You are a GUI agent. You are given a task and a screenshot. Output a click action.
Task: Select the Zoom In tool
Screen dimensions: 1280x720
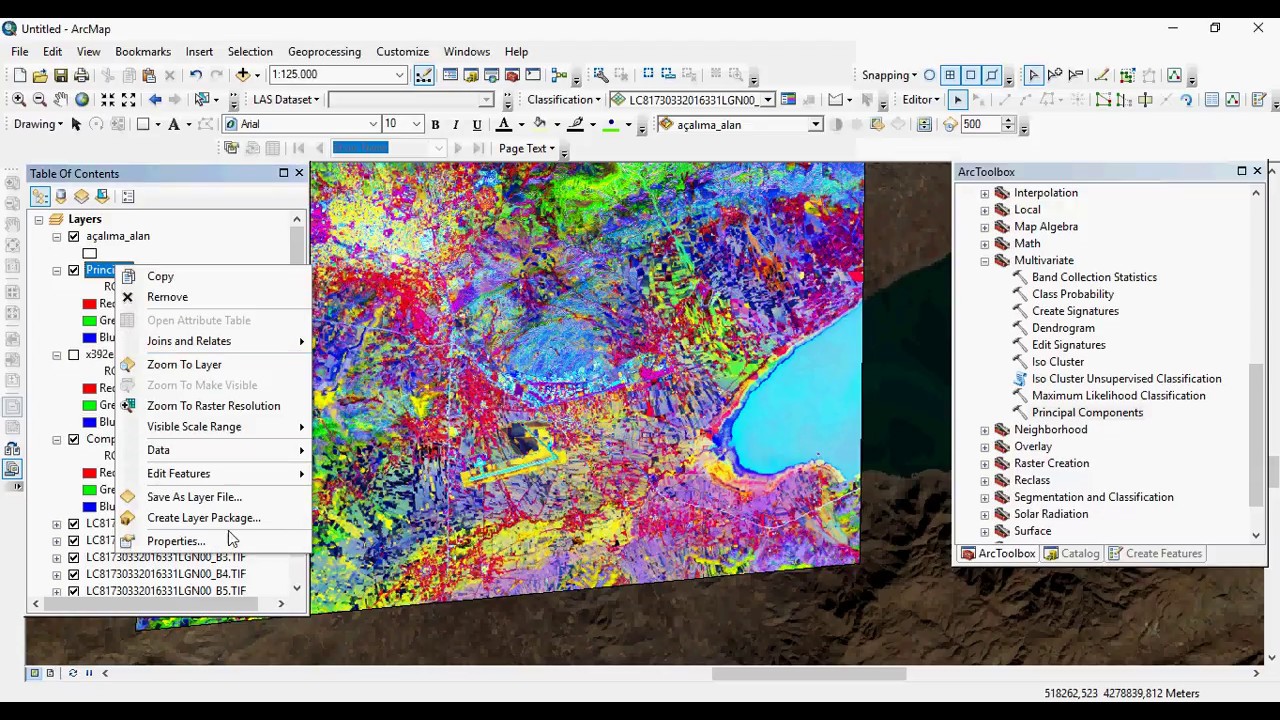[19, 99]
